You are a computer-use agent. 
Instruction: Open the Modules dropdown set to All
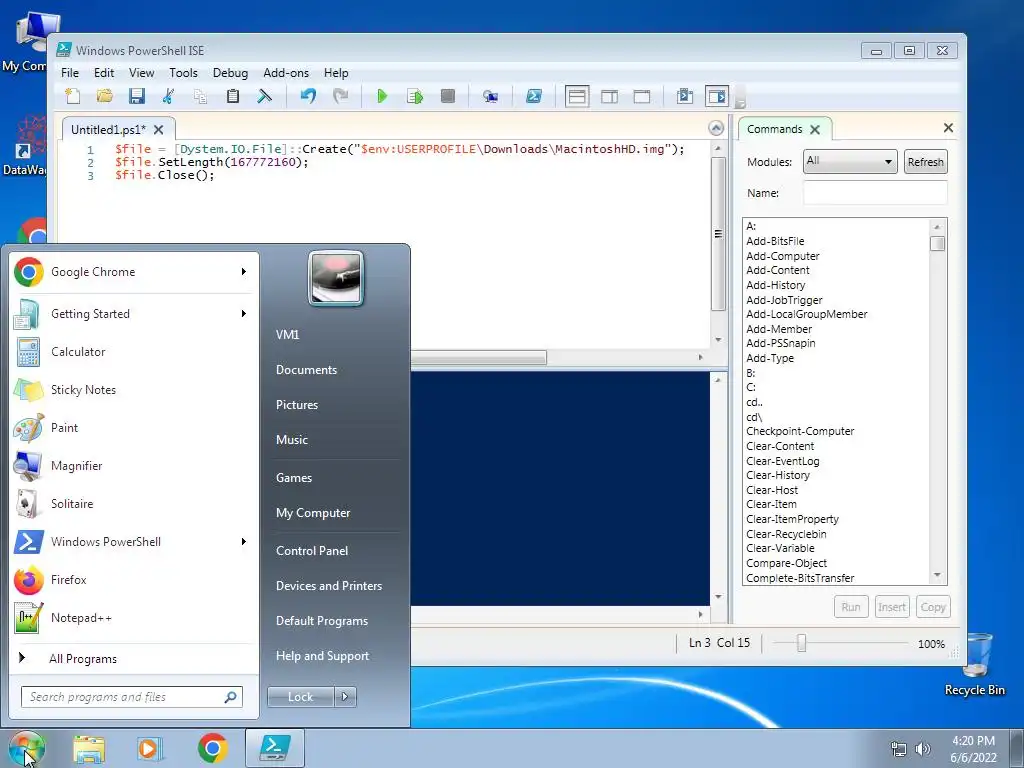pos(849,161)
